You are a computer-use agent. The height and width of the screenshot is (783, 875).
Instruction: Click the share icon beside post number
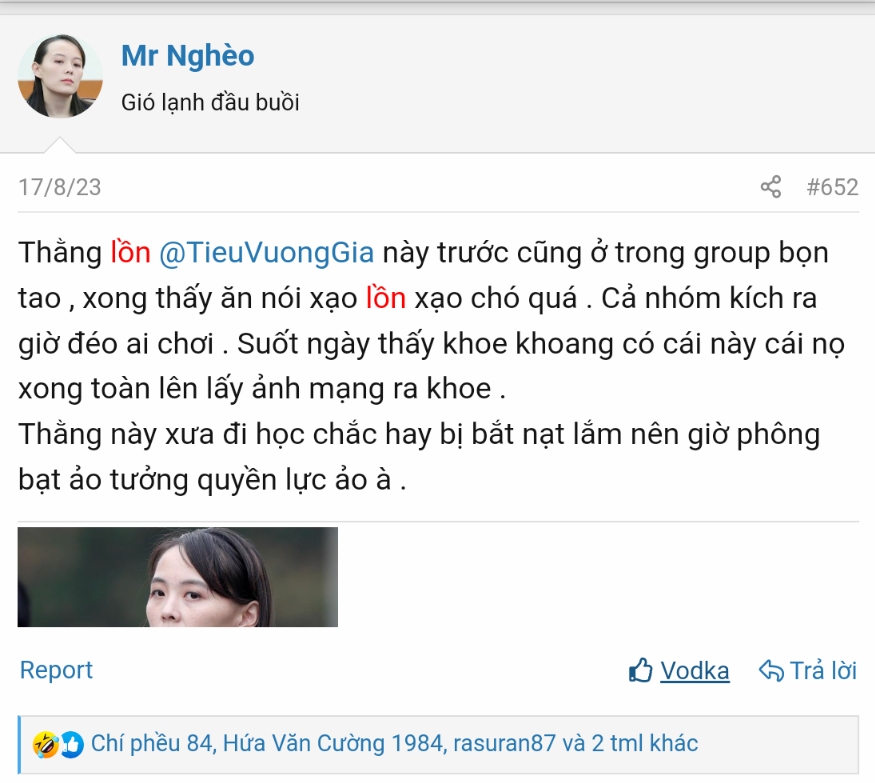tap(771, 187)
